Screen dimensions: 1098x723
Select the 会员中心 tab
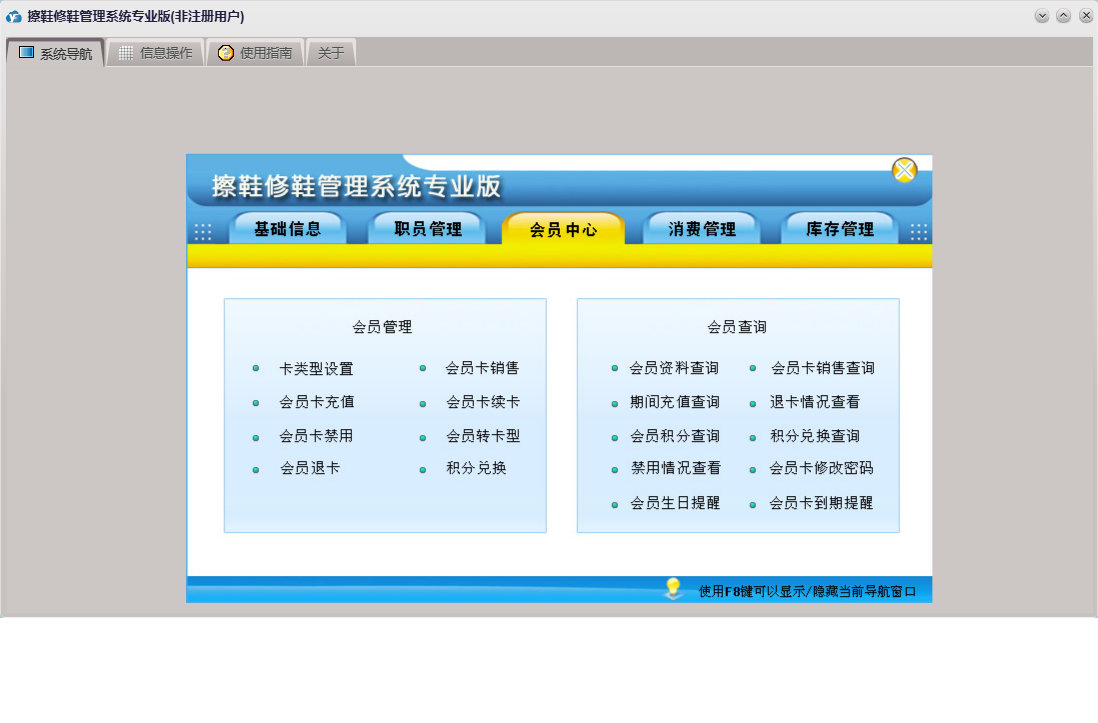pos(563,229)
